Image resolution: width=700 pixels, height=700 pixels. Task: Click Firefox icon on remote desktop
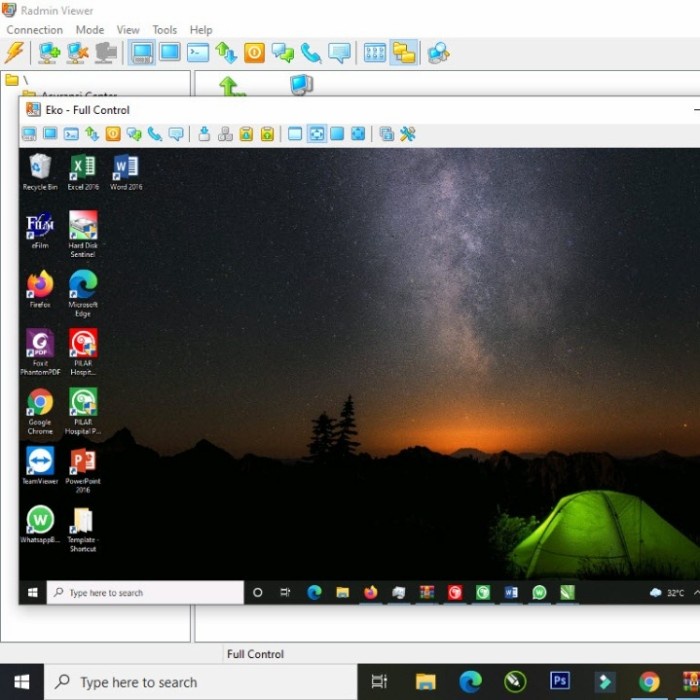click(40, 287)
